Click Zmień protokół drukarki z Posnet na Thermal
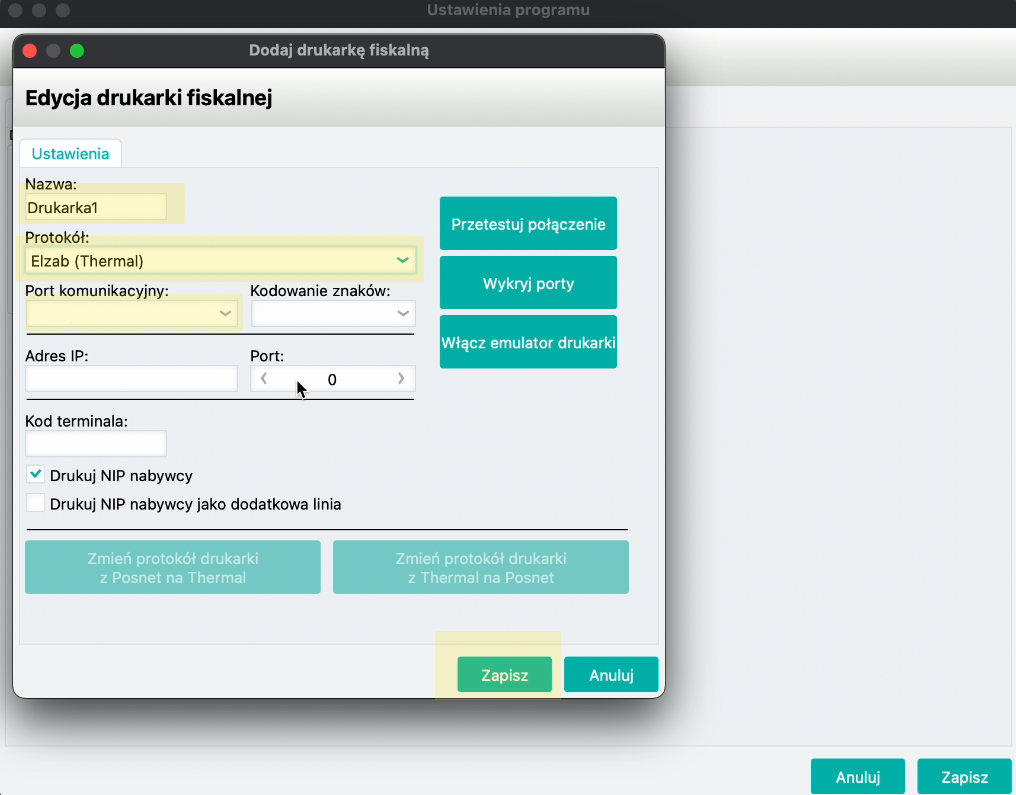This screenshot has height=795, width=1016. pos(173,567)
